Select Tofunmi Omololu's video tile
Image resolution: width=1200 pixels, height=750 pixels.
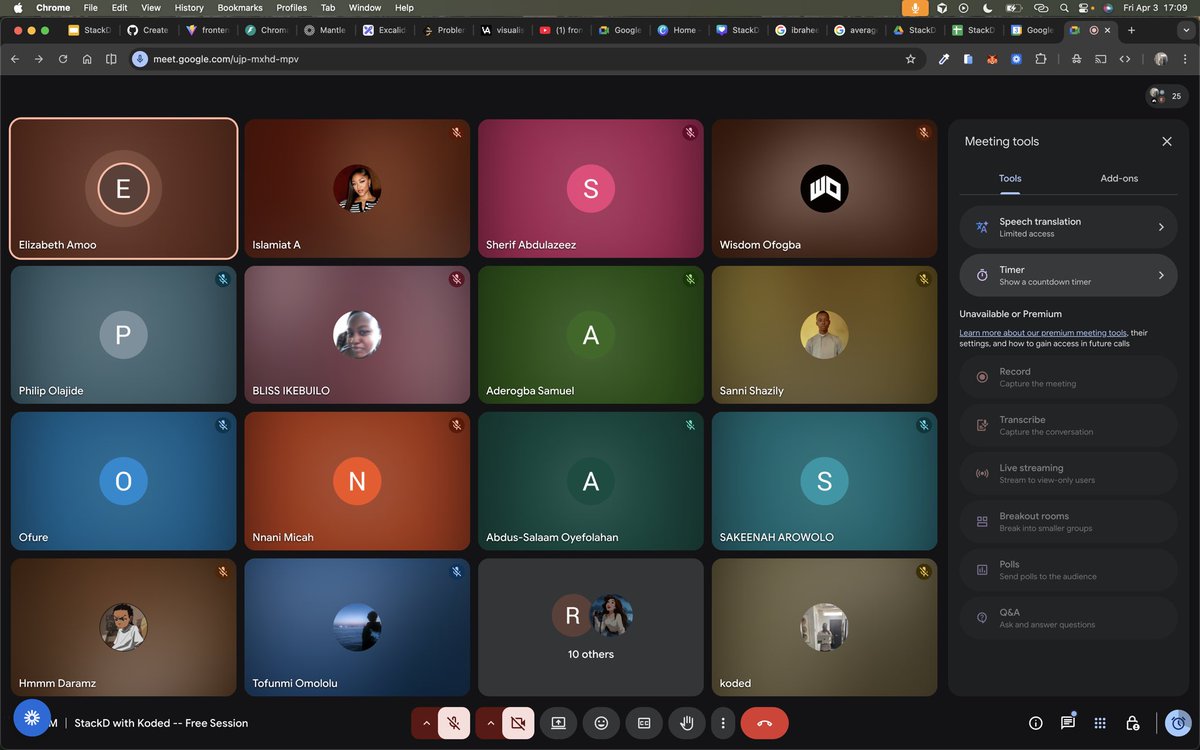click(x=357, y=627)
